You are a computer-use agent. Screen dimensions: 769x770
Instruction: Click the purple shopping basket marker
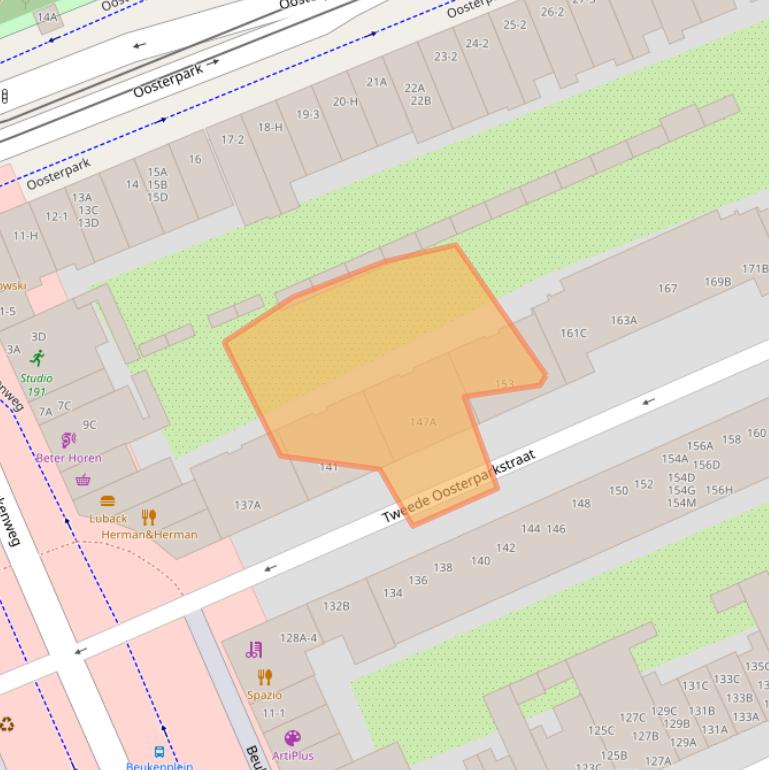coord(83,480)
